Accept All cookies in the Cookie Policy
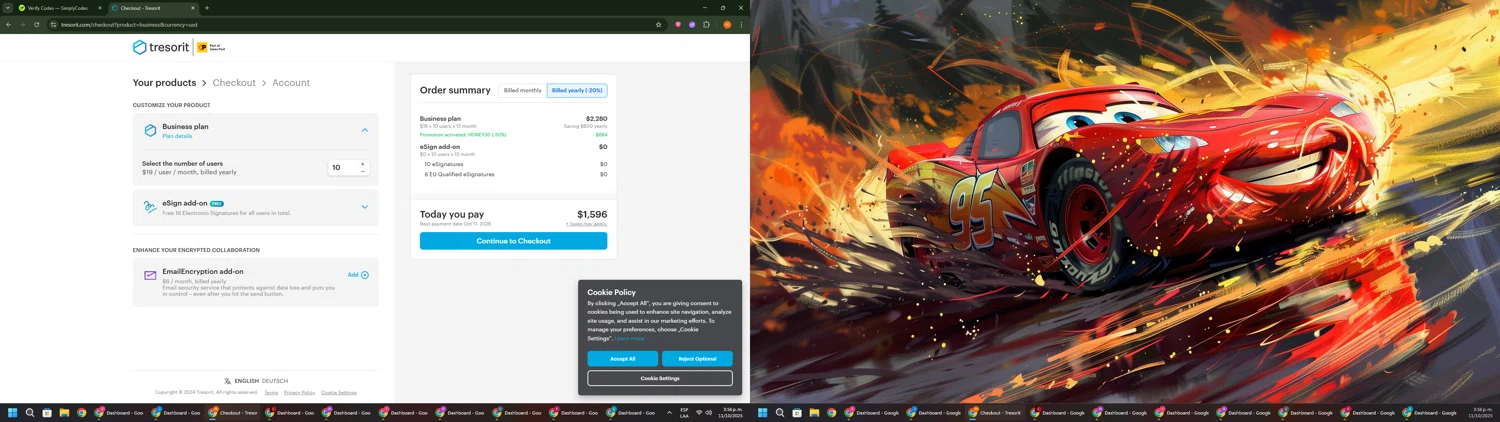The image size is (1500, 422). [x=622, y=358]
